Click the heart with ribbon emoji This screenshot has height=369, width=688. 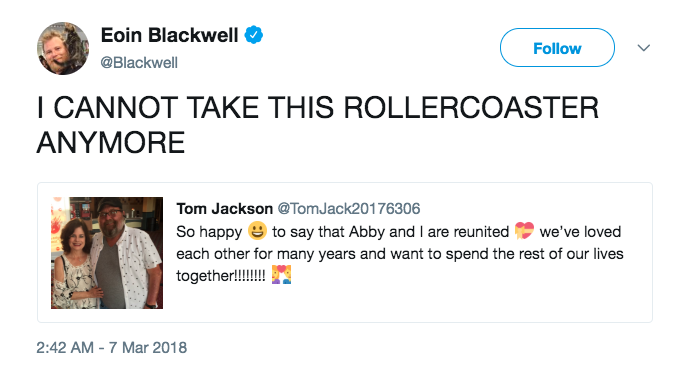[524, 231]
